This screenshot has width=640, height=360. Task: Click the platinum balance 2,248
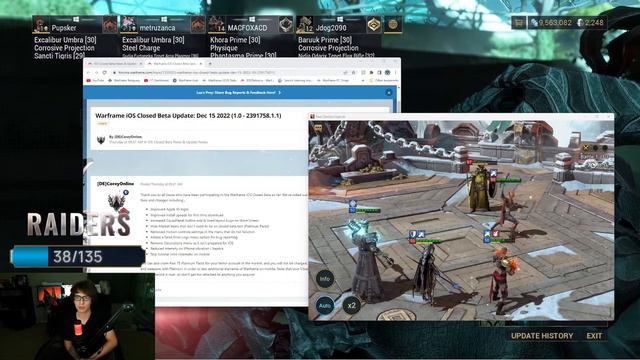590,22
